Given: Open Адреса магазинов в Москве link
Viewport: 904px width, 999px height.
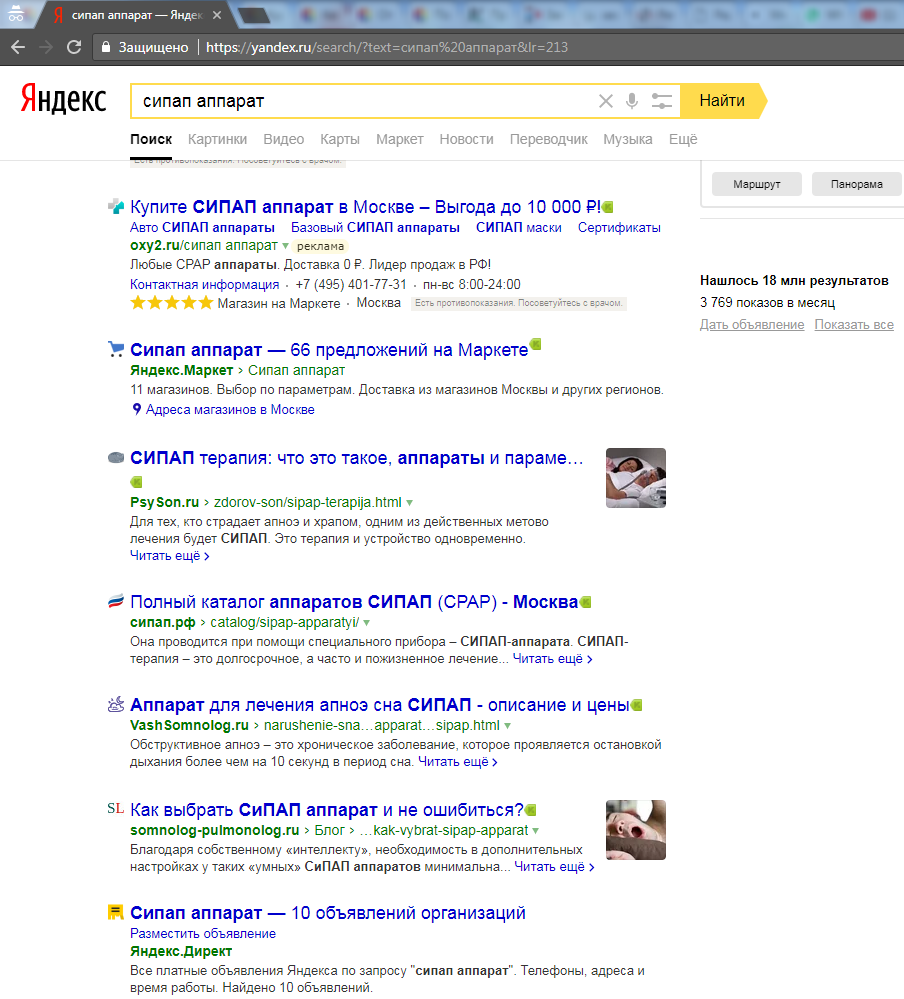Looking at the screenshot, I should (x=230, y=410).
